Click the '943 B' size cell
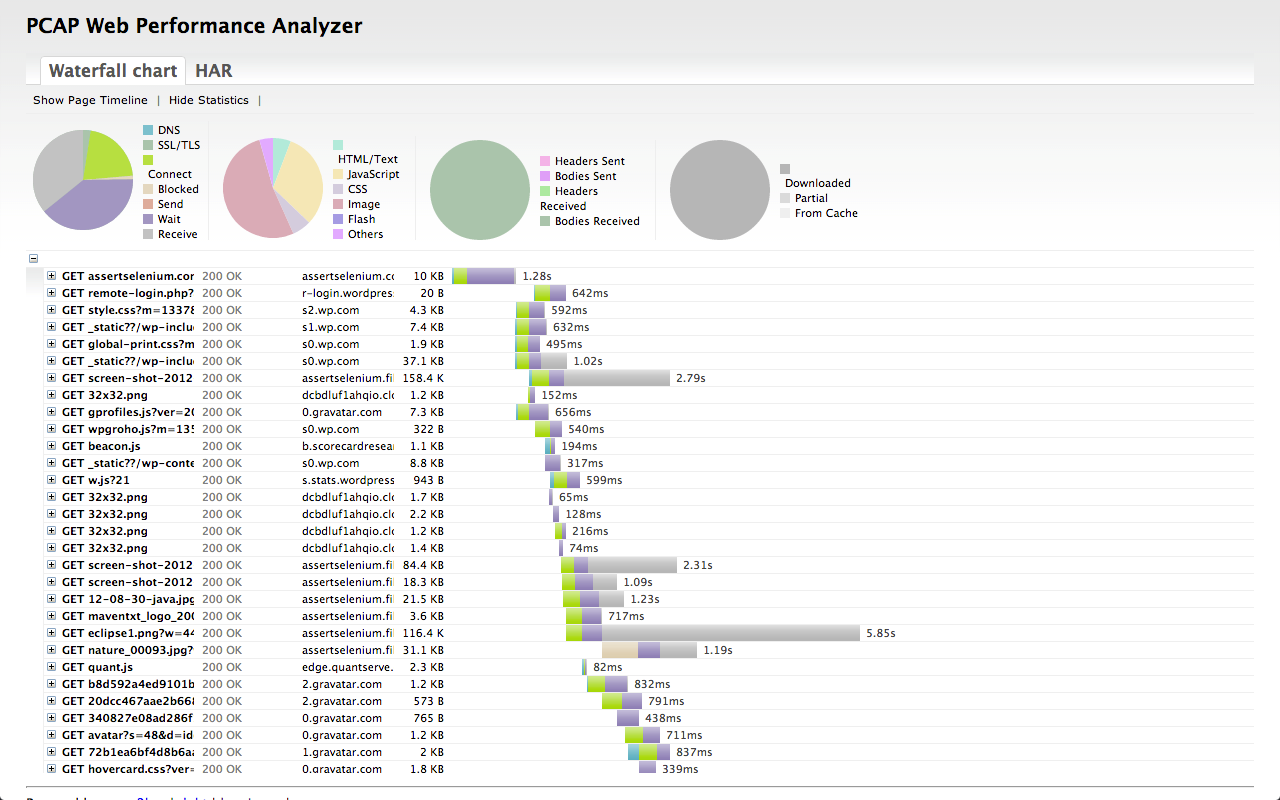This screenshot has height=800, width=1280. [x=428, y=480]
